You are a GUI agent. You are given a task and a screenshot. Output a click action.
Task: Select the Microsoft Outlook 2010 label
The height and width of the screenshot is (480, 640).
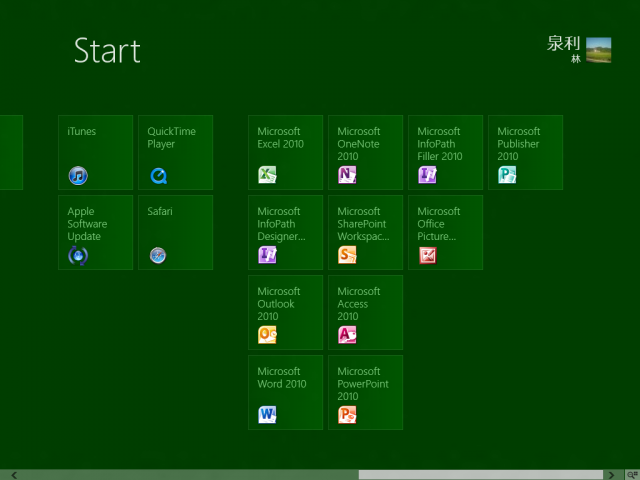pos(279,304)
